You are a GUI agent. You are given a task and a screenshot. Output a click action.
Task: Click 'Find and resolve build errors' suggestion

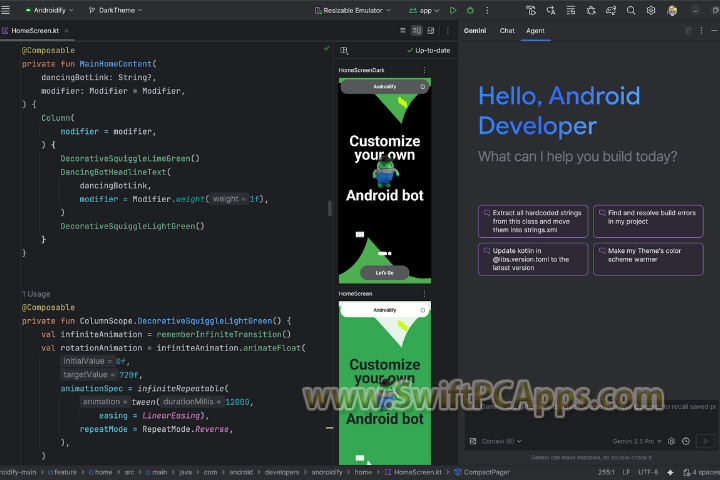coord(648,221)
